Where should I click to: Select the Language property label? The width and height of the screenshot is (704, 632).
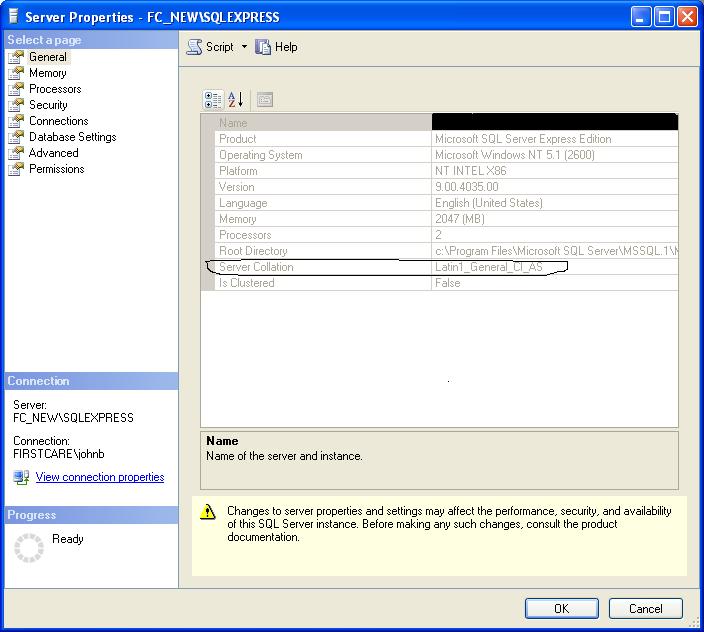(x=243, y=203)
